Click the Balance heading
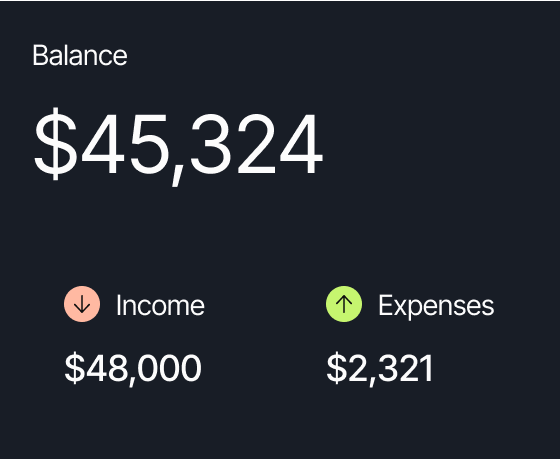 tap(80, 55)
